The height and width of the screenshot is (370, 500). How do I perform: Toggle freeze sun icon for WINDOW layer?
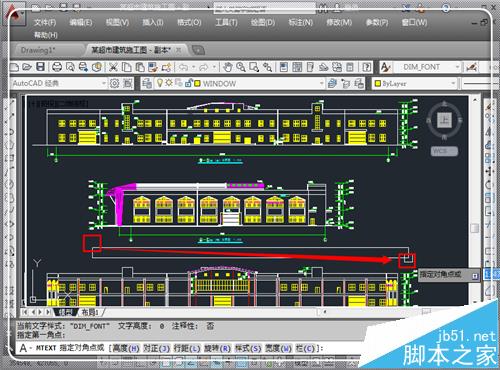coord(169,83)
